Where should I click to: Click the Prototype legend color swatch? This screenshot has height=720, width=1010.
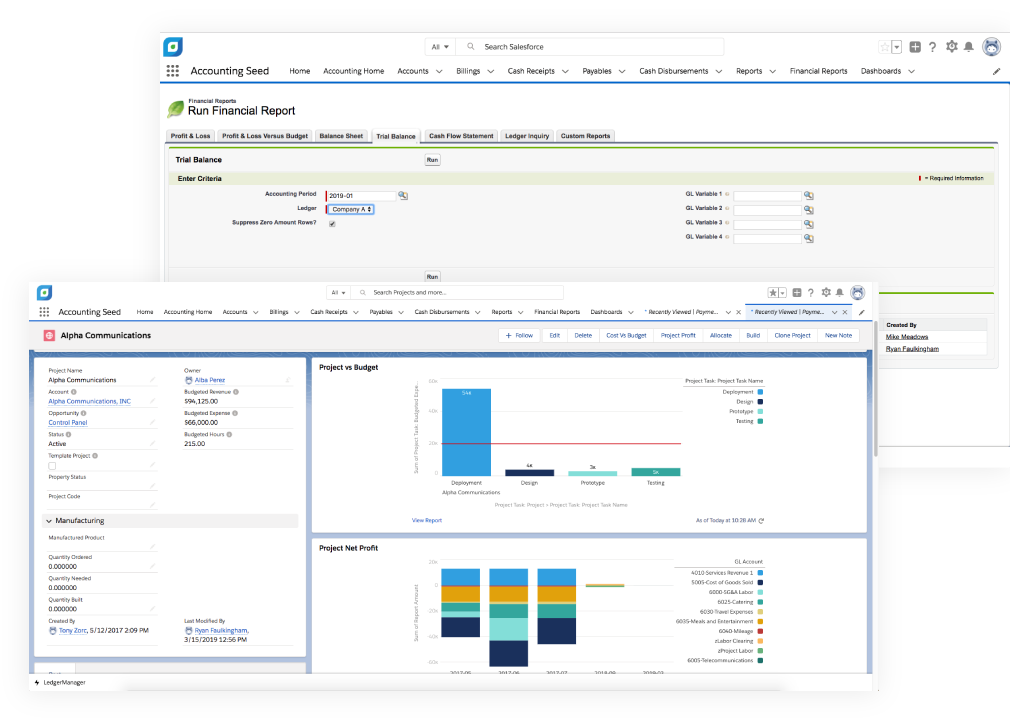(x=761, y=412)
